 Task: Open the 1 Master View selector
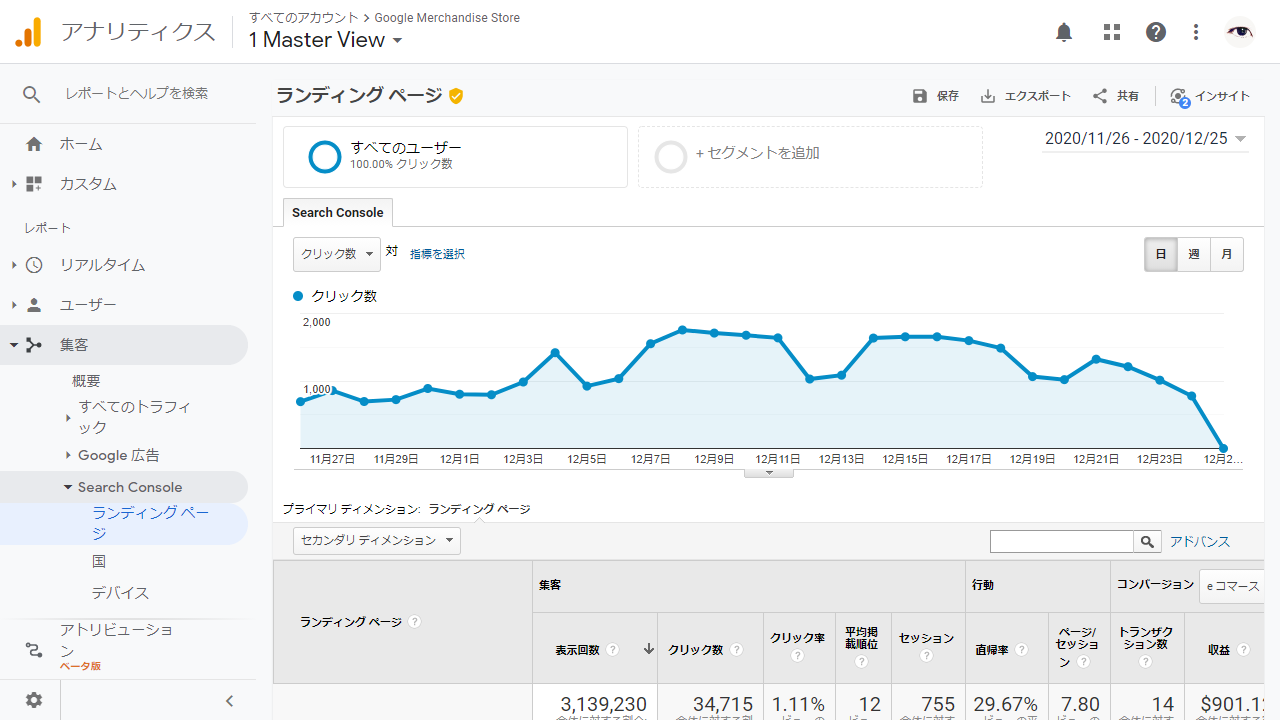tap(326, 40)
